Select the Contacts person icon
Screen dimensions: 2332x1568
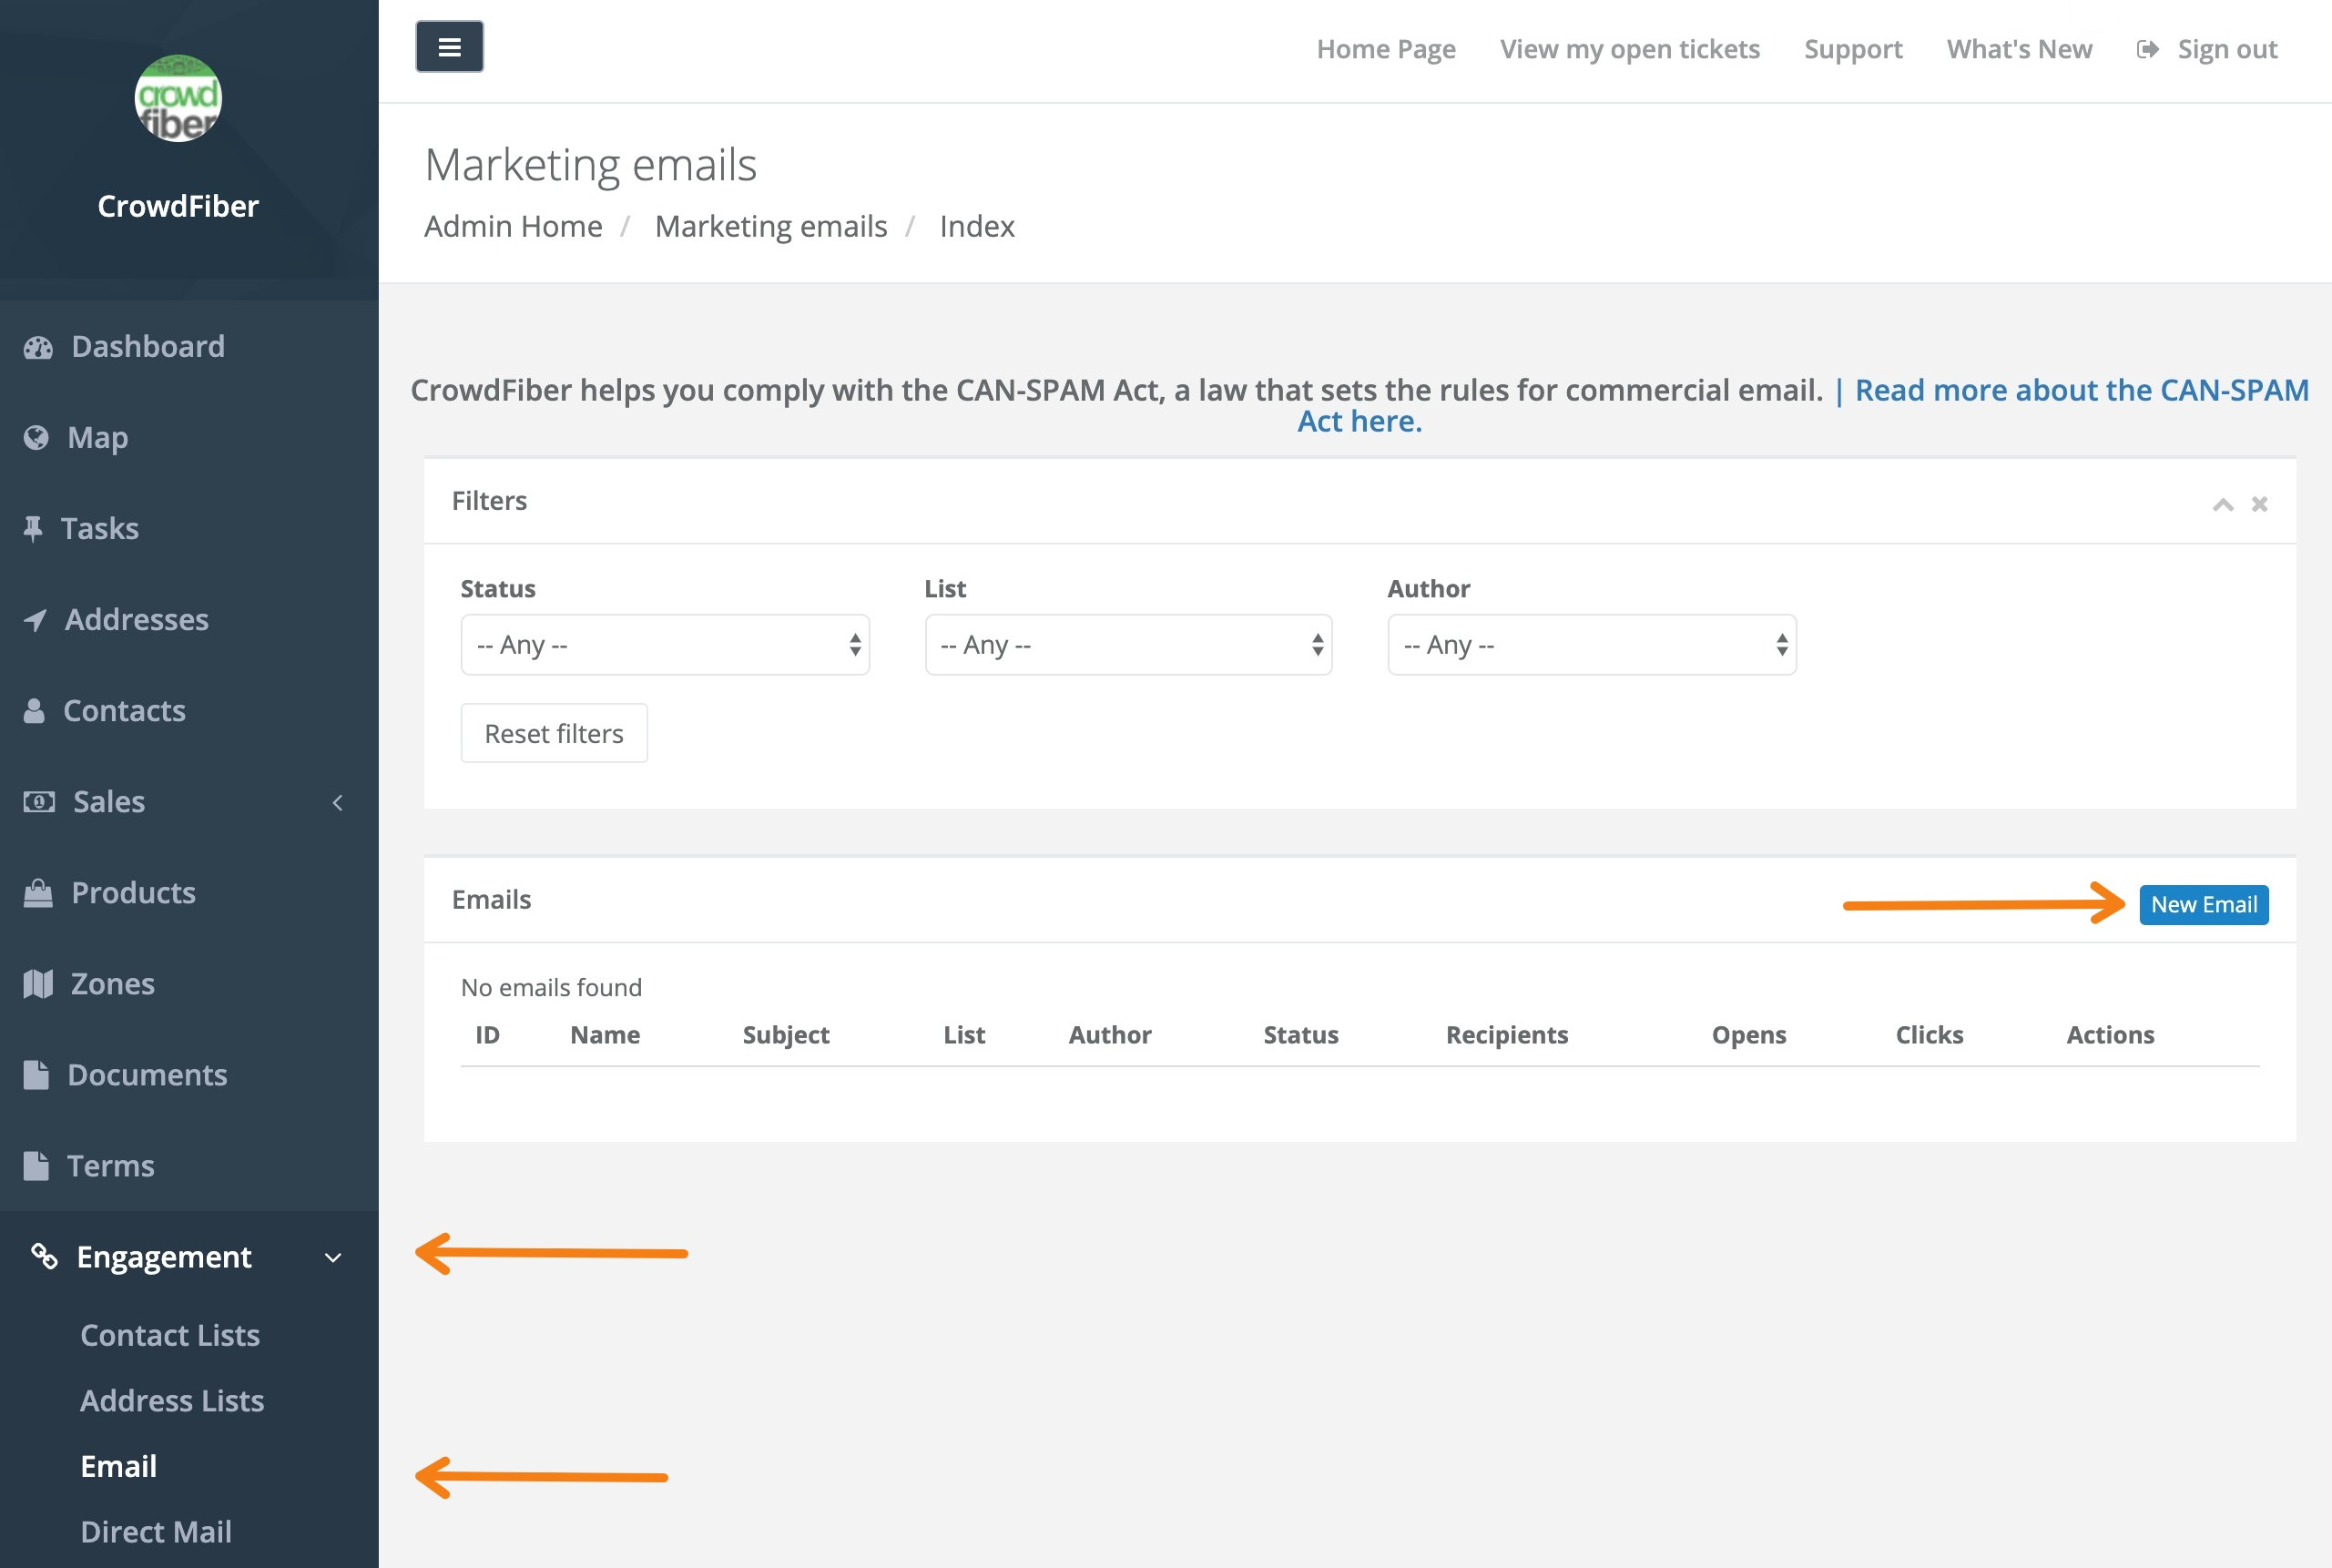click(37, 710)
